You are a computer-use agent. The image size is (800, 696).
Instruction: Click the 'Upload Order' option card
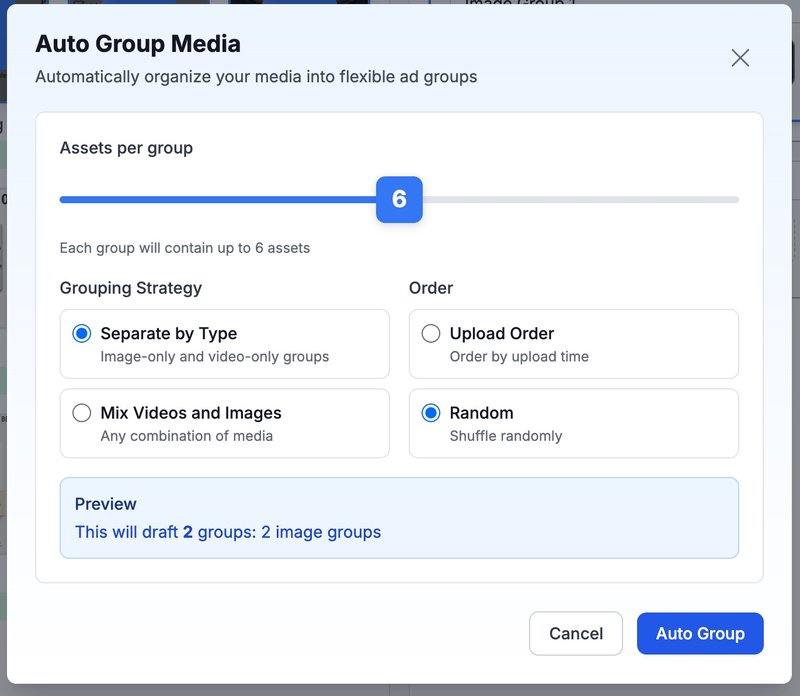point(573,343)
